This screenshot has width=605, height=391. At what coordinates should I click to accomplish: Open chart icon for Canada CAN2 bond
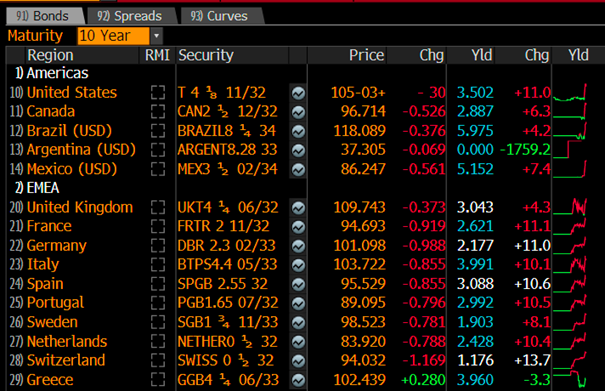(x=298, y=112)
